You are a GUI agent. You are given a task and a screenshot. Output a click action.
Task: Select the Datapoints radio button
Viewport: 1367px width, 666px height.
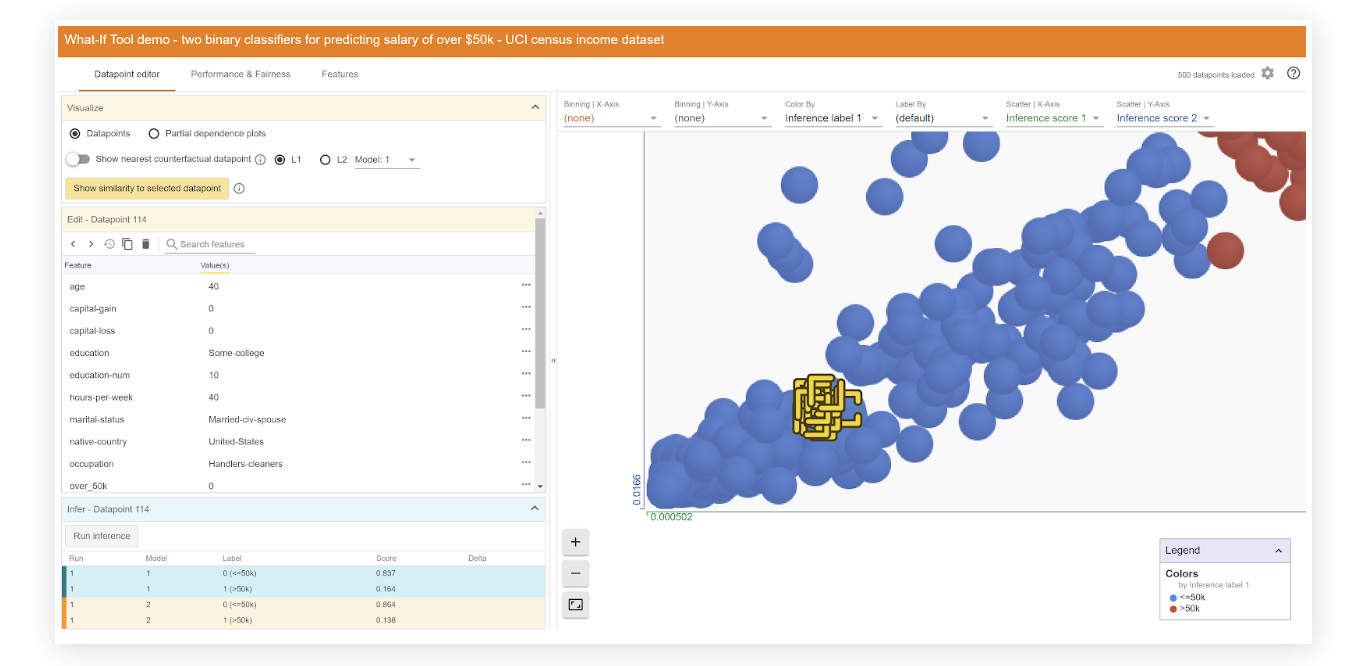75,133
